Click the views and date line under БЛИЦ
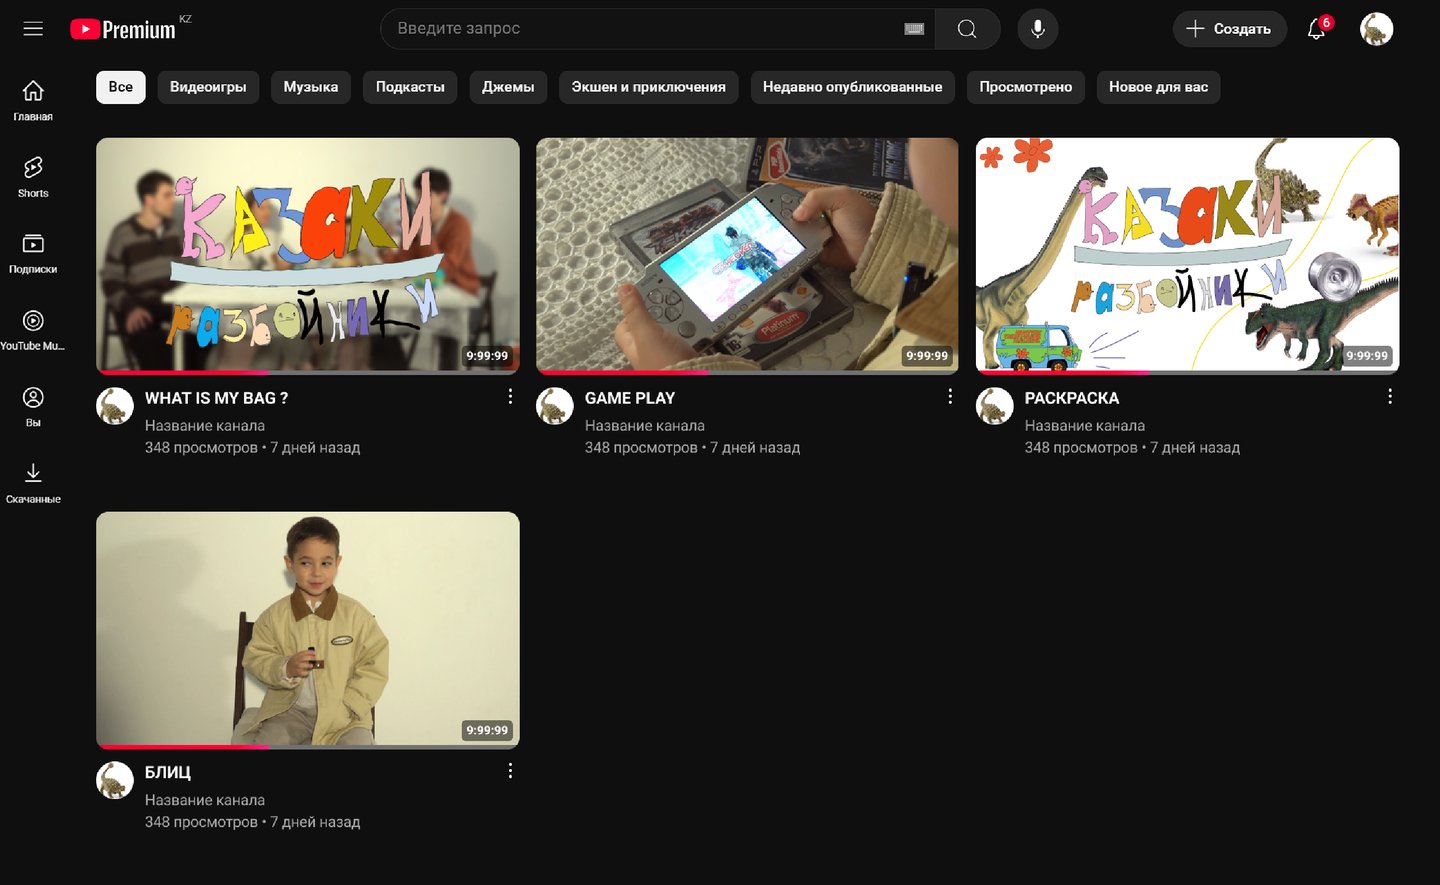 point(253,822)
